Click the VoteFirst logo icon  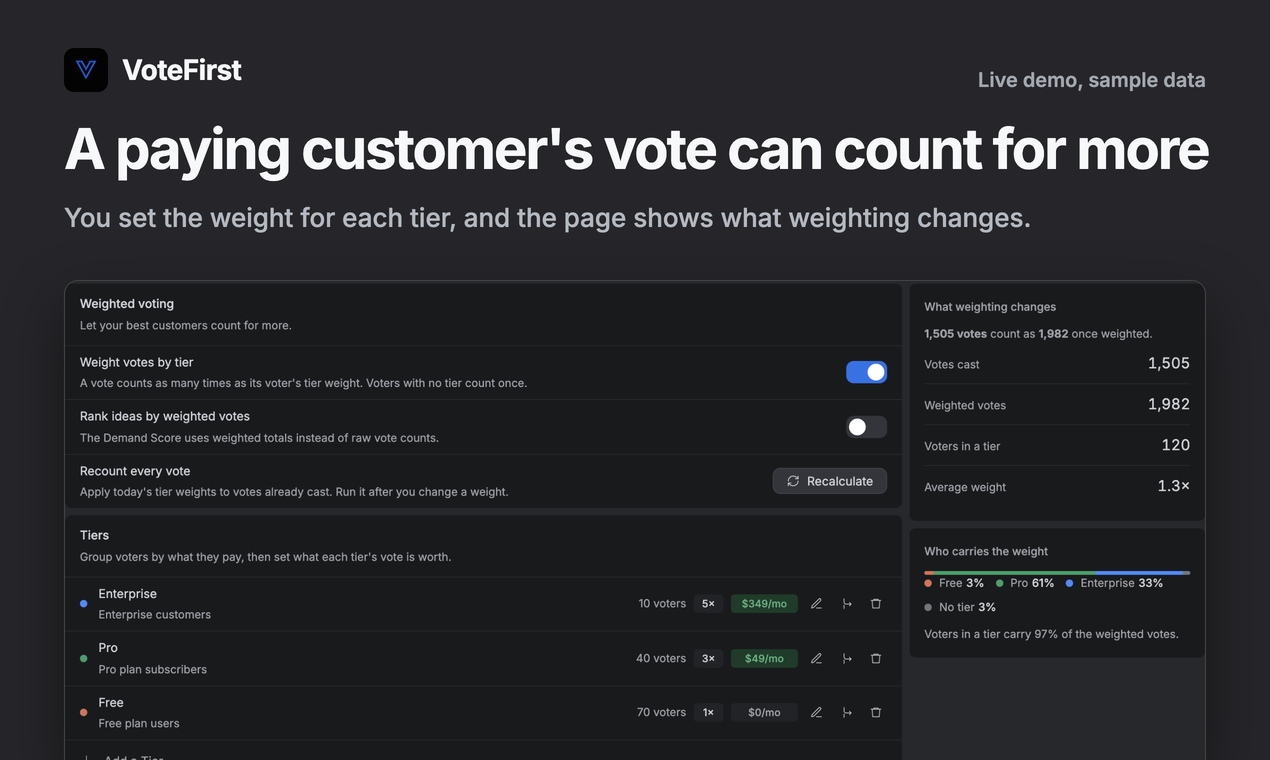point(86,70)
